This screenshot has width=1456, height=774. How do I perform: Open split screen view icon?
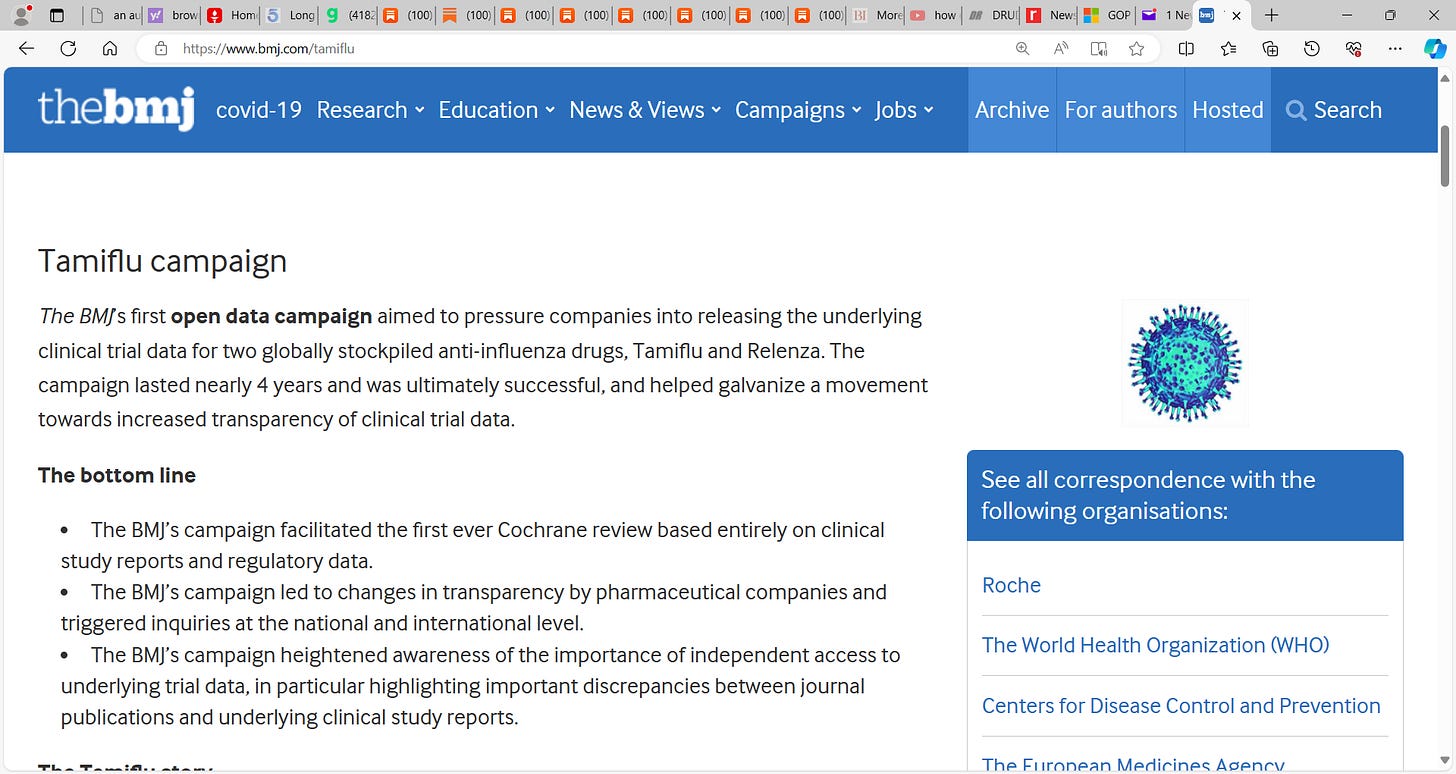(1186, 48)
